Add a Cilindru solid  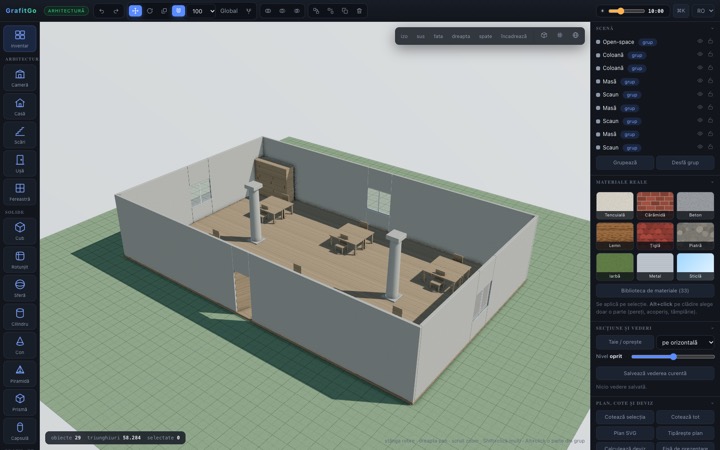pyautogui.click(x=20, y=316)
